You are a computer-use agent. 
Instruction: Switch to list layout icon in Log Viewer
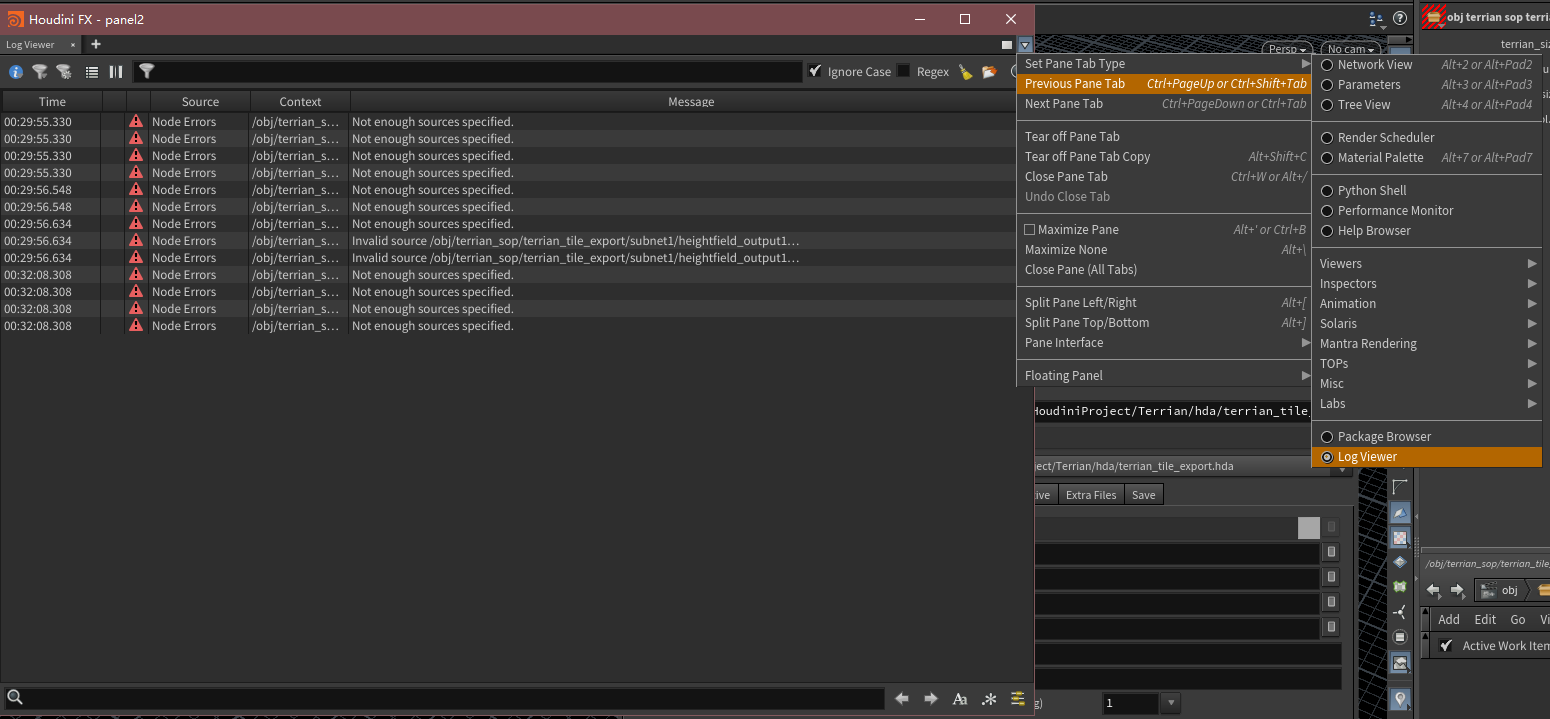pos(92,72)
